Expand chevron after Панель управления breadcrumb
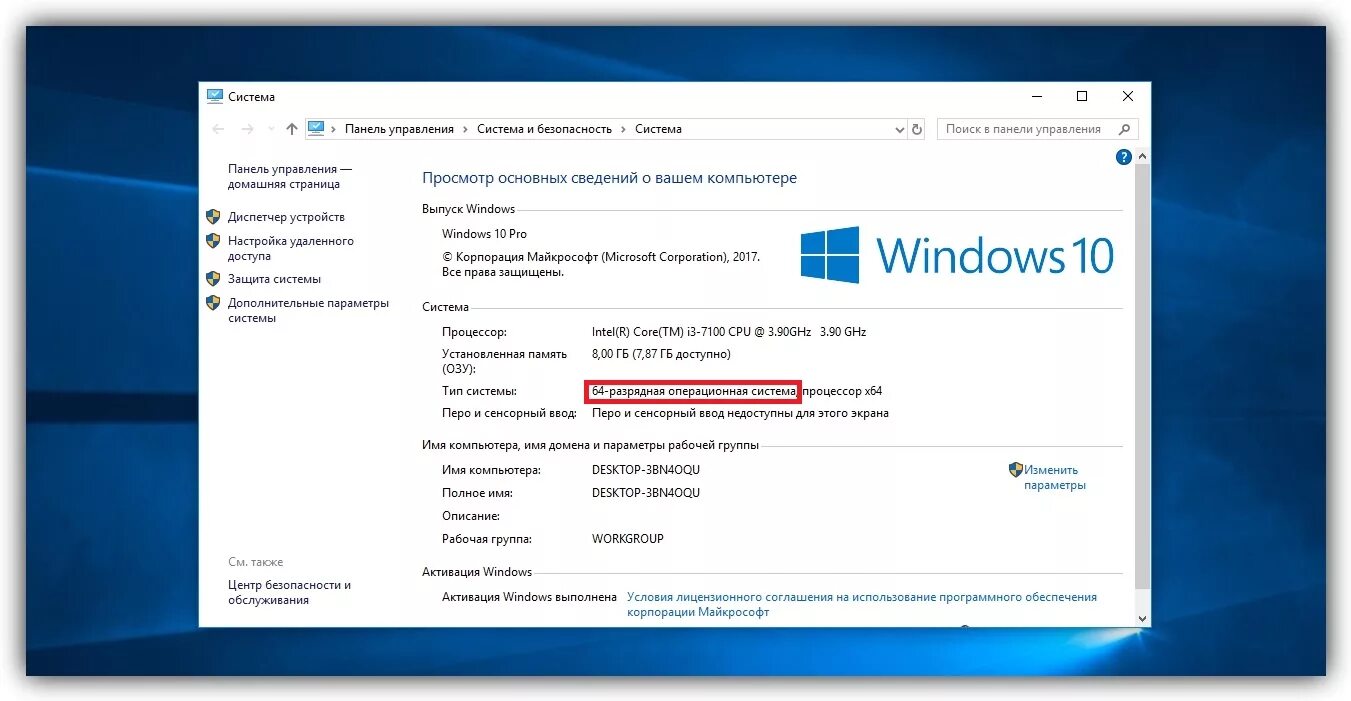 [x=465, y=129]
